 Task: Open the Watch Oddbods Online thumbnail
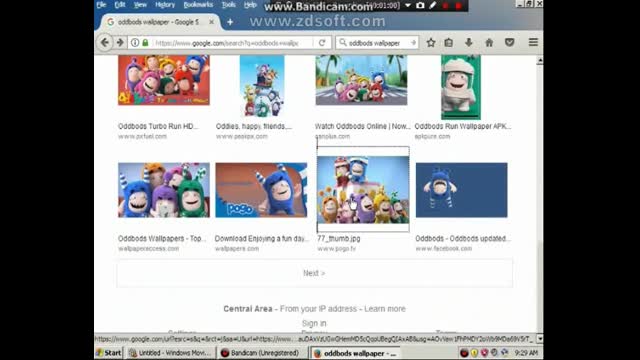click(x=361, y=80)
